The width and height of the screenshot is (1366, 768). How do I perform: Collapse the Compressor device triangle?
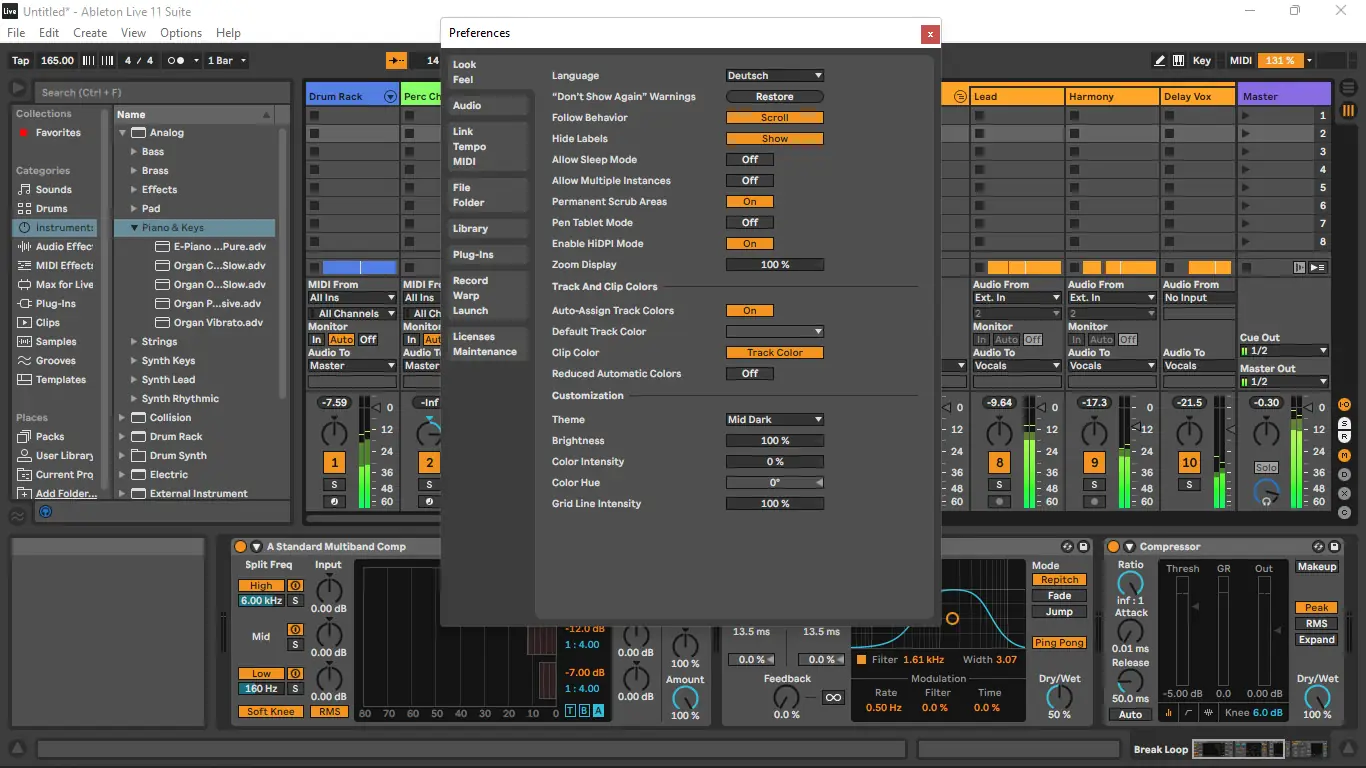(x=1130, y=547)
